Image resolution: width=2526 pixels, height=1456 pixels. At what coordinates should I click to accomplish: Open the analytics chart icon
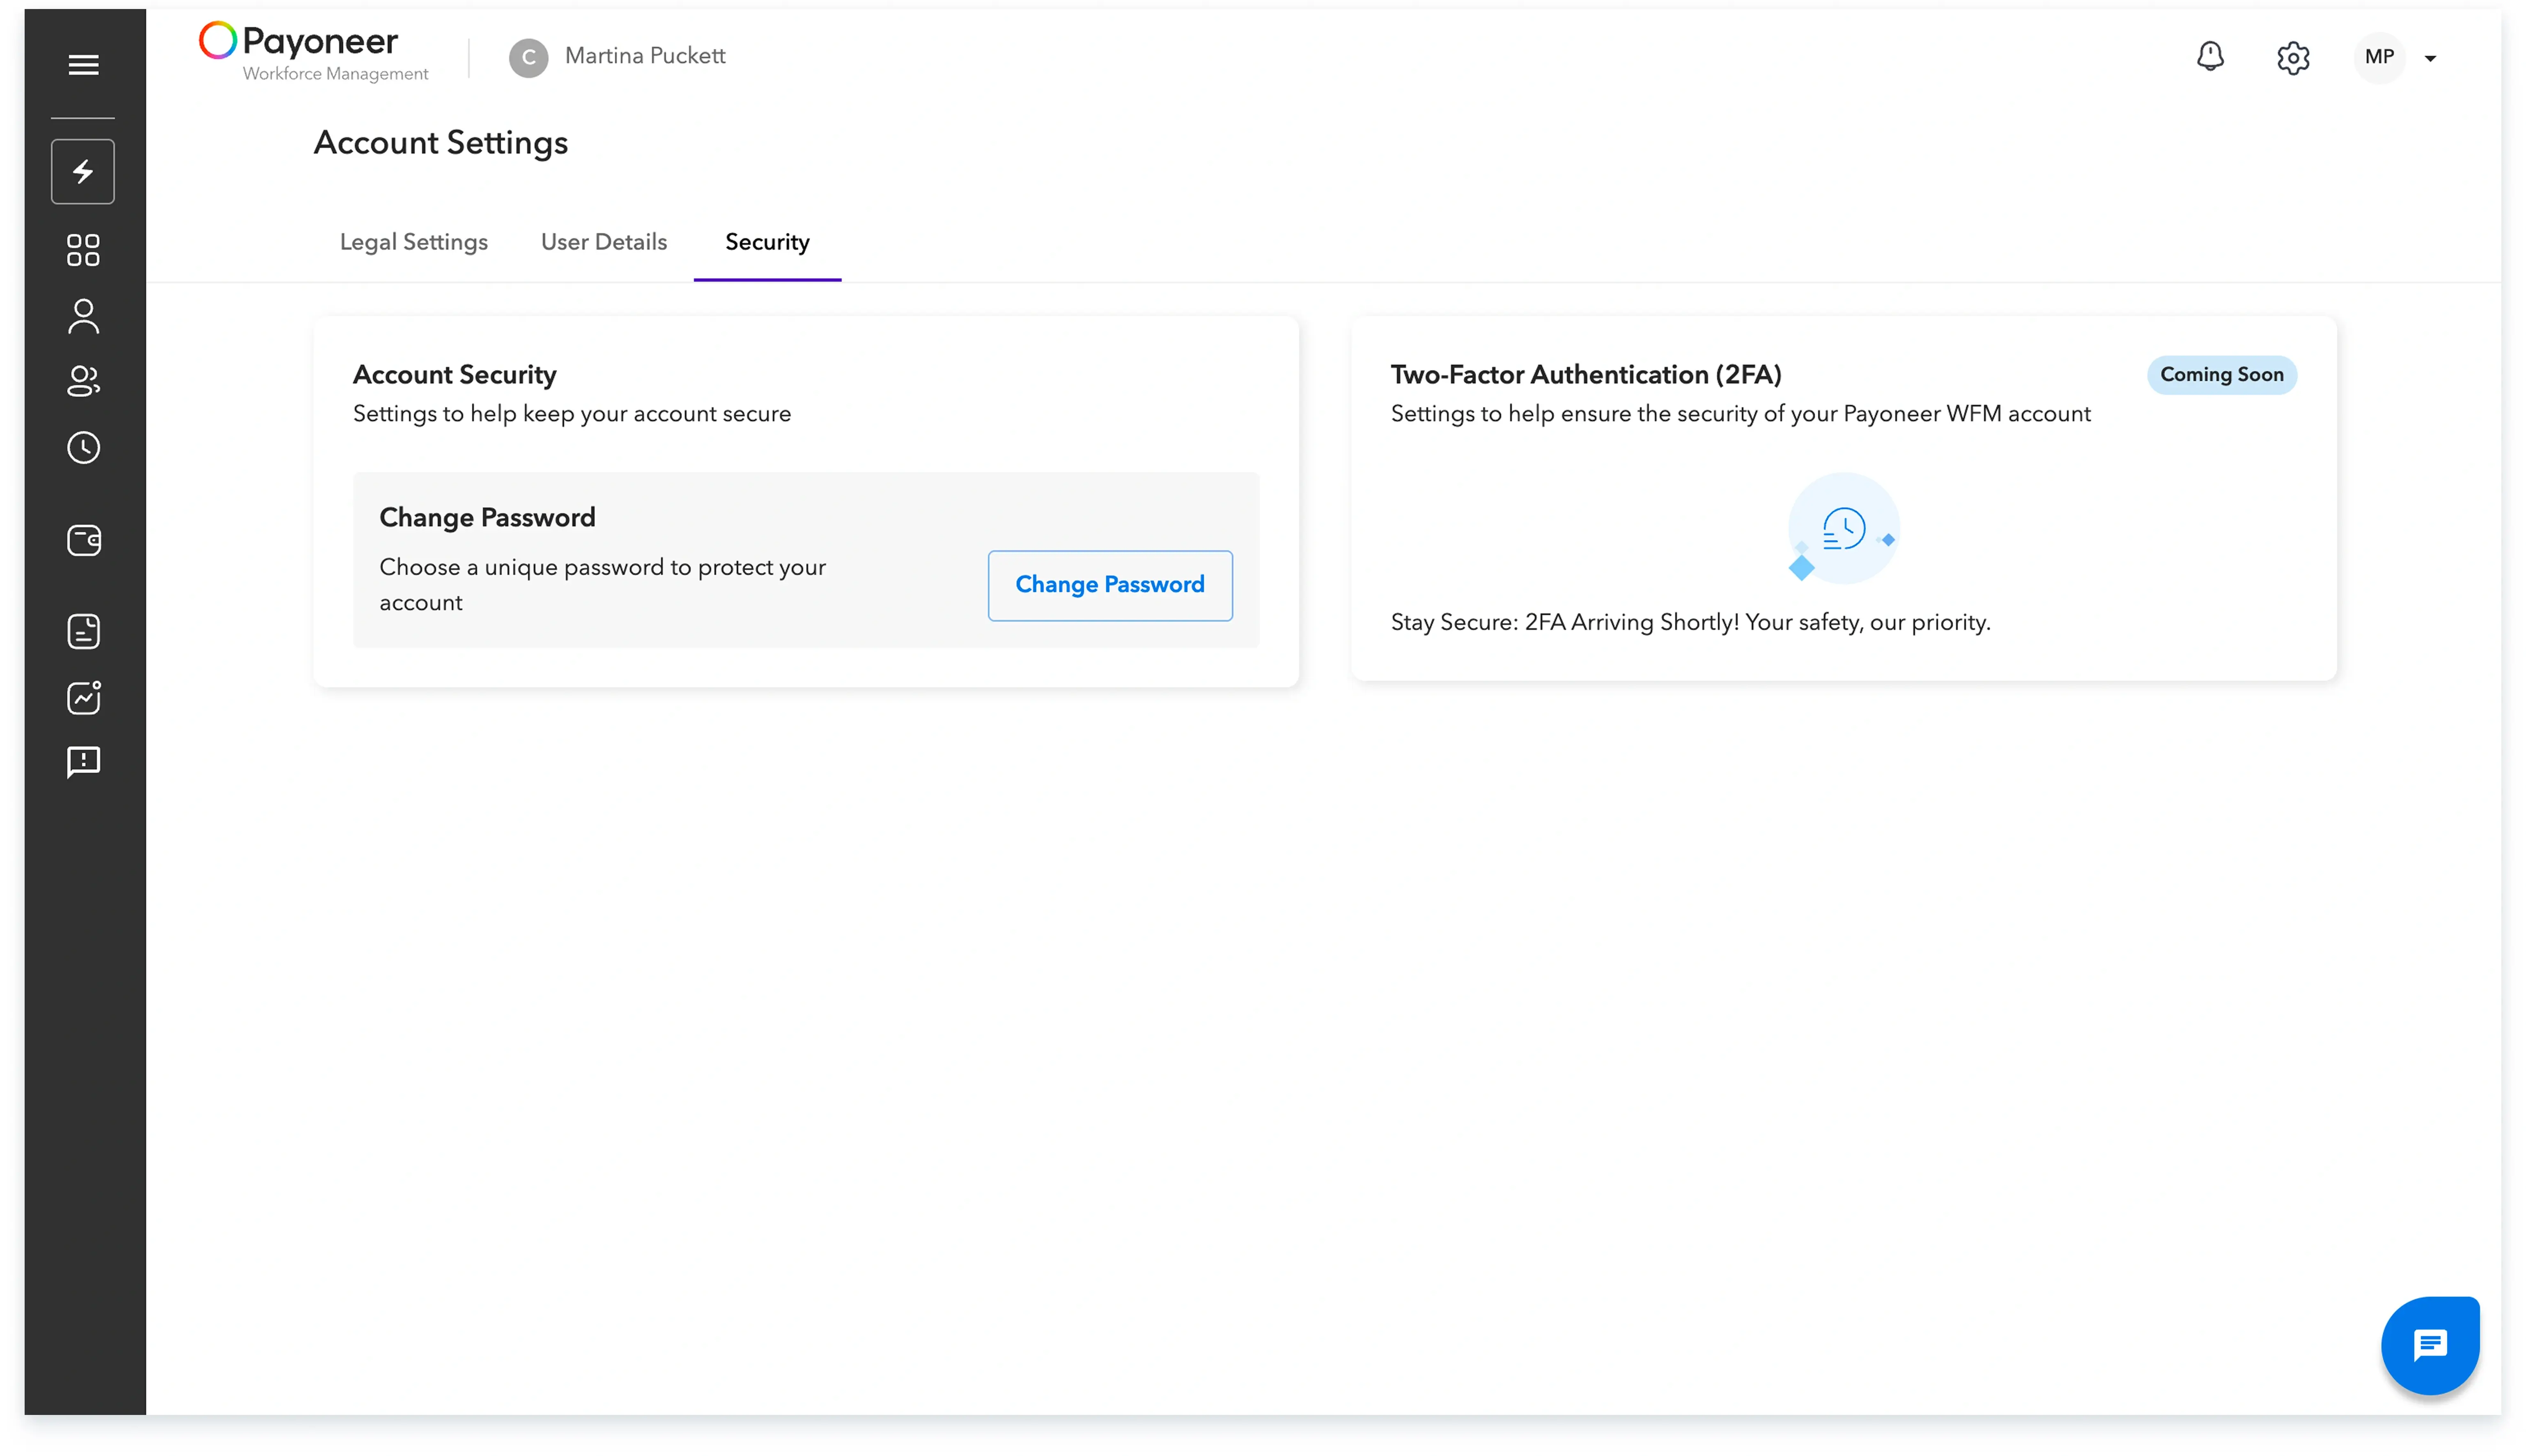(83, 697)
